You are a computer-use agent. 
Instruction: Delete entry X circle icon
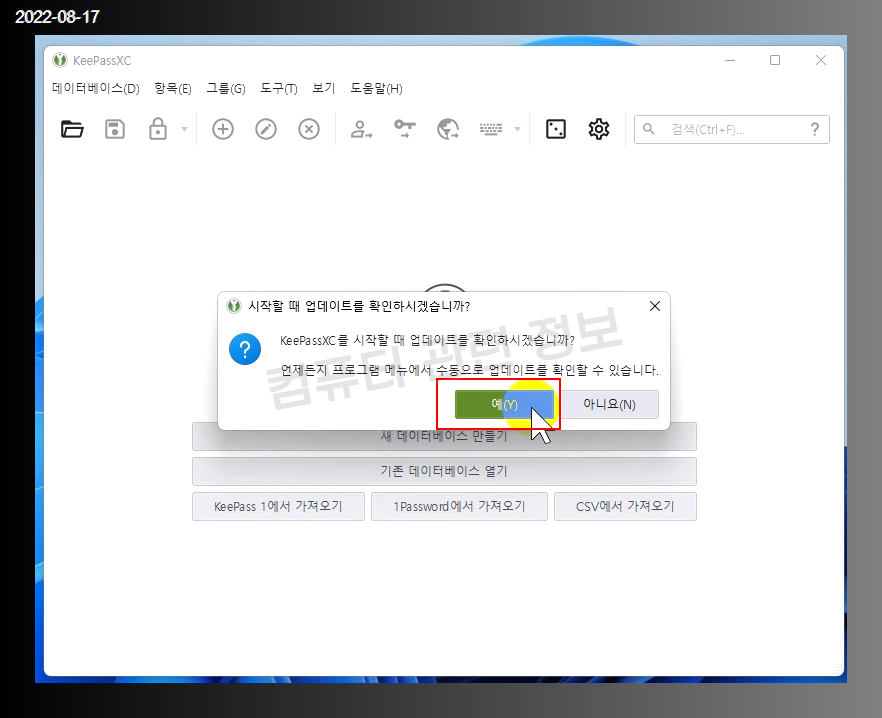(x=309, y=129)
